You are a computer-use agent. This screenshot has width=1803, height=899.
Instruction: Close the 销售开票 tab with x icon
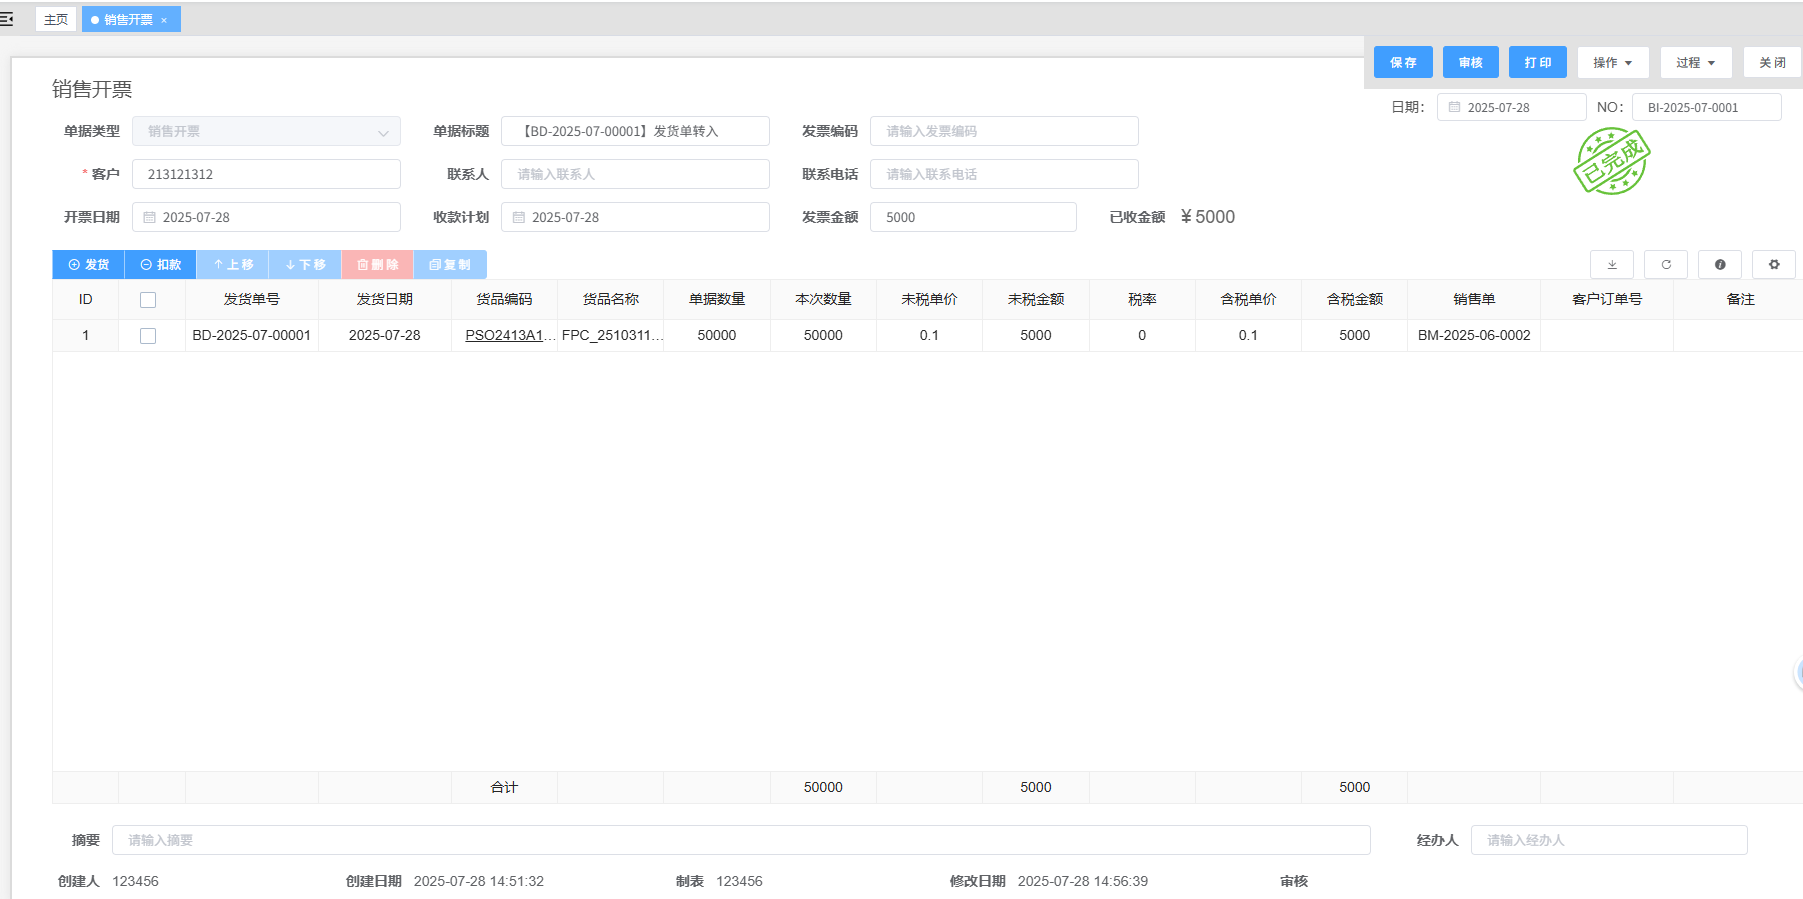pyautogui.click(x=164, y=20)
